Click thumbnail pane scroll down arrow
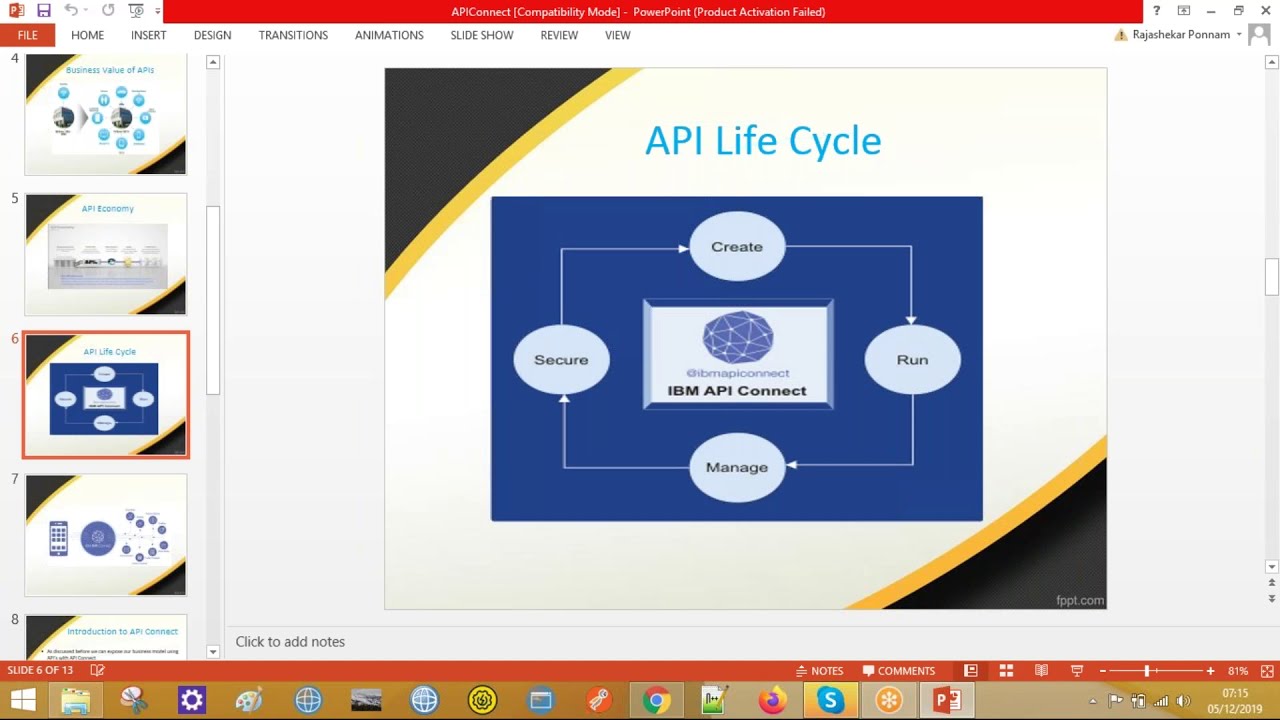 (212, 652)
